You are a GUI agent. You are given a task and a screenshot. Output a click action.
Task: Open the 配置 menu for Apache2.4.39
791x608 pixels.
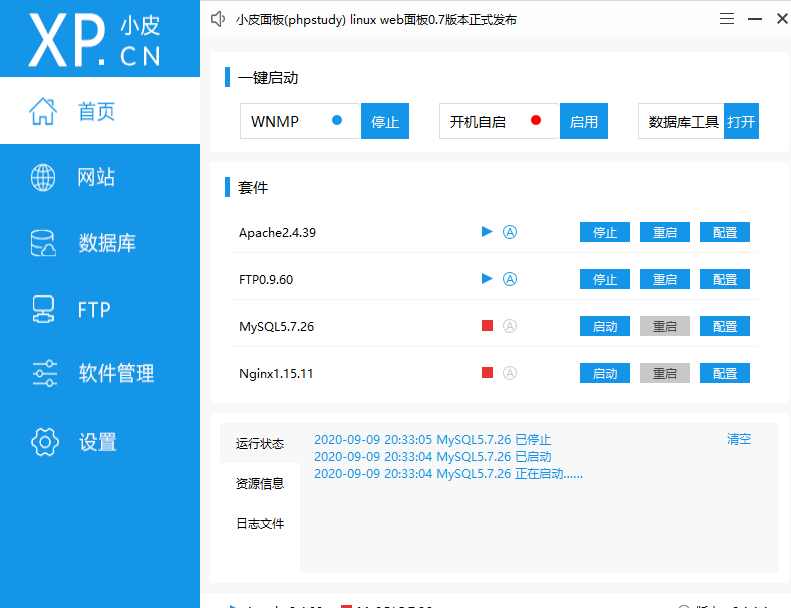[x=724, y=232]
